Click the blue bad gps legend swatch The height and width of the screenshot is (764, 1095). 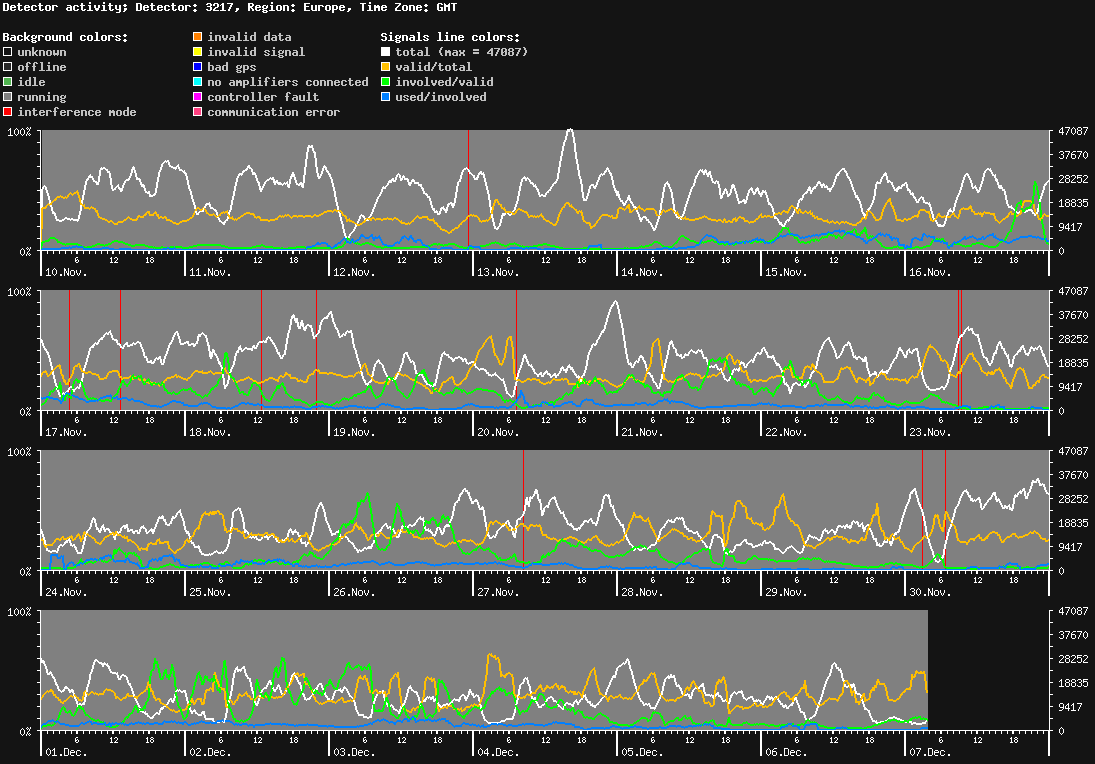[x=198, y=67]
